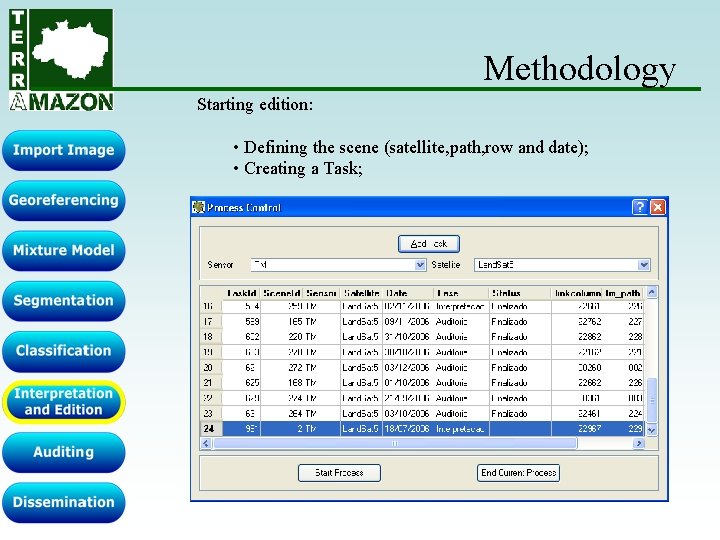Click the vertical scrollbar thumb
The height and width of the screenshot is (540, 720).
652,400
